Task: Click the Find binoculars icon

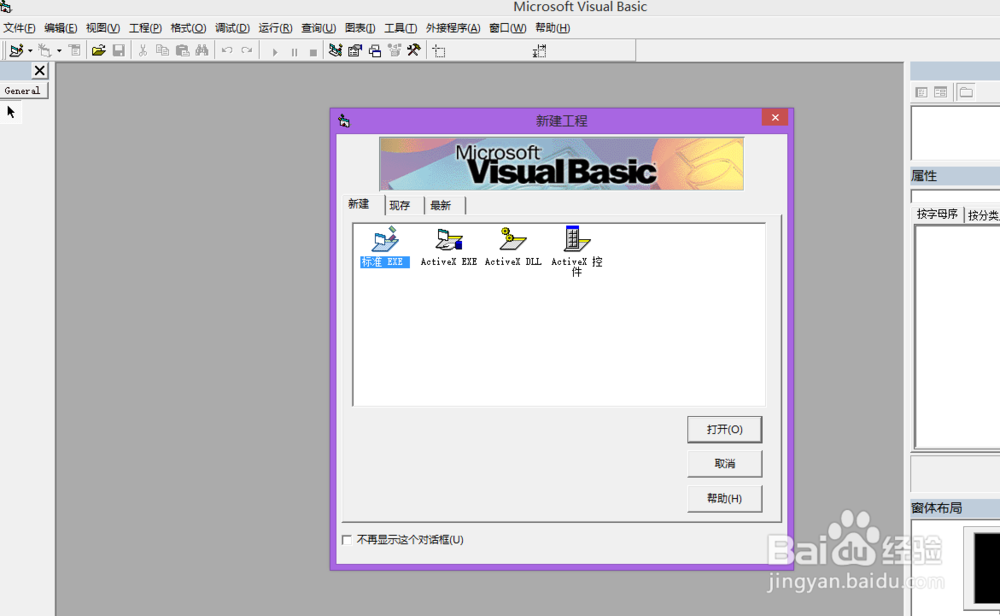Action: (202, 50)
